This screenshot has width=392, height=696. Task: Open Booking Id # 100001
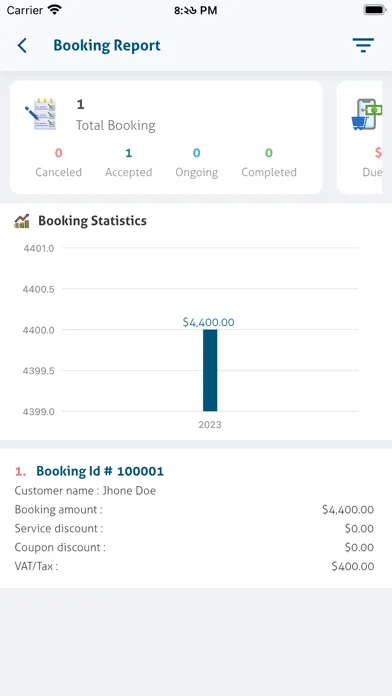click(x=100, y=471)
